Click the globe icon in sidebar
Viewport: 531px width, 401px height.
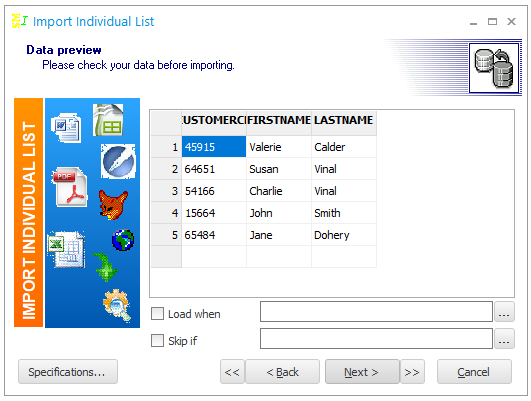tap(123, 240)
